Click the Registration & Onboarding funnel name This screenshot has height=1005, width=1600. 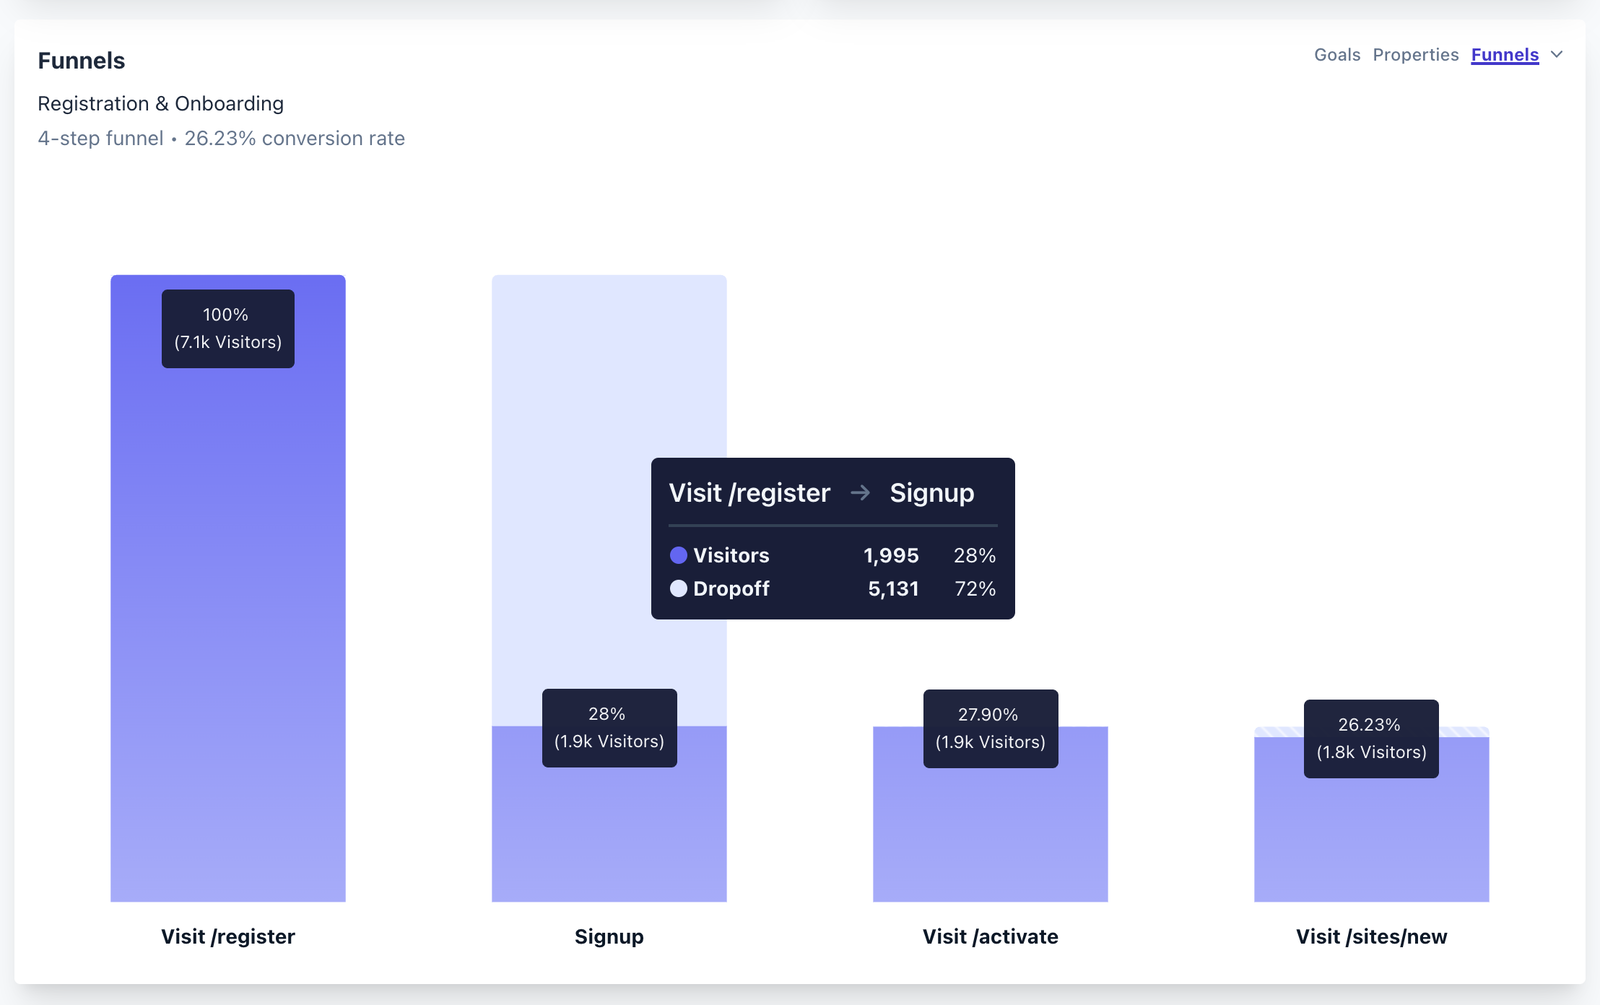tap(160, 103)
